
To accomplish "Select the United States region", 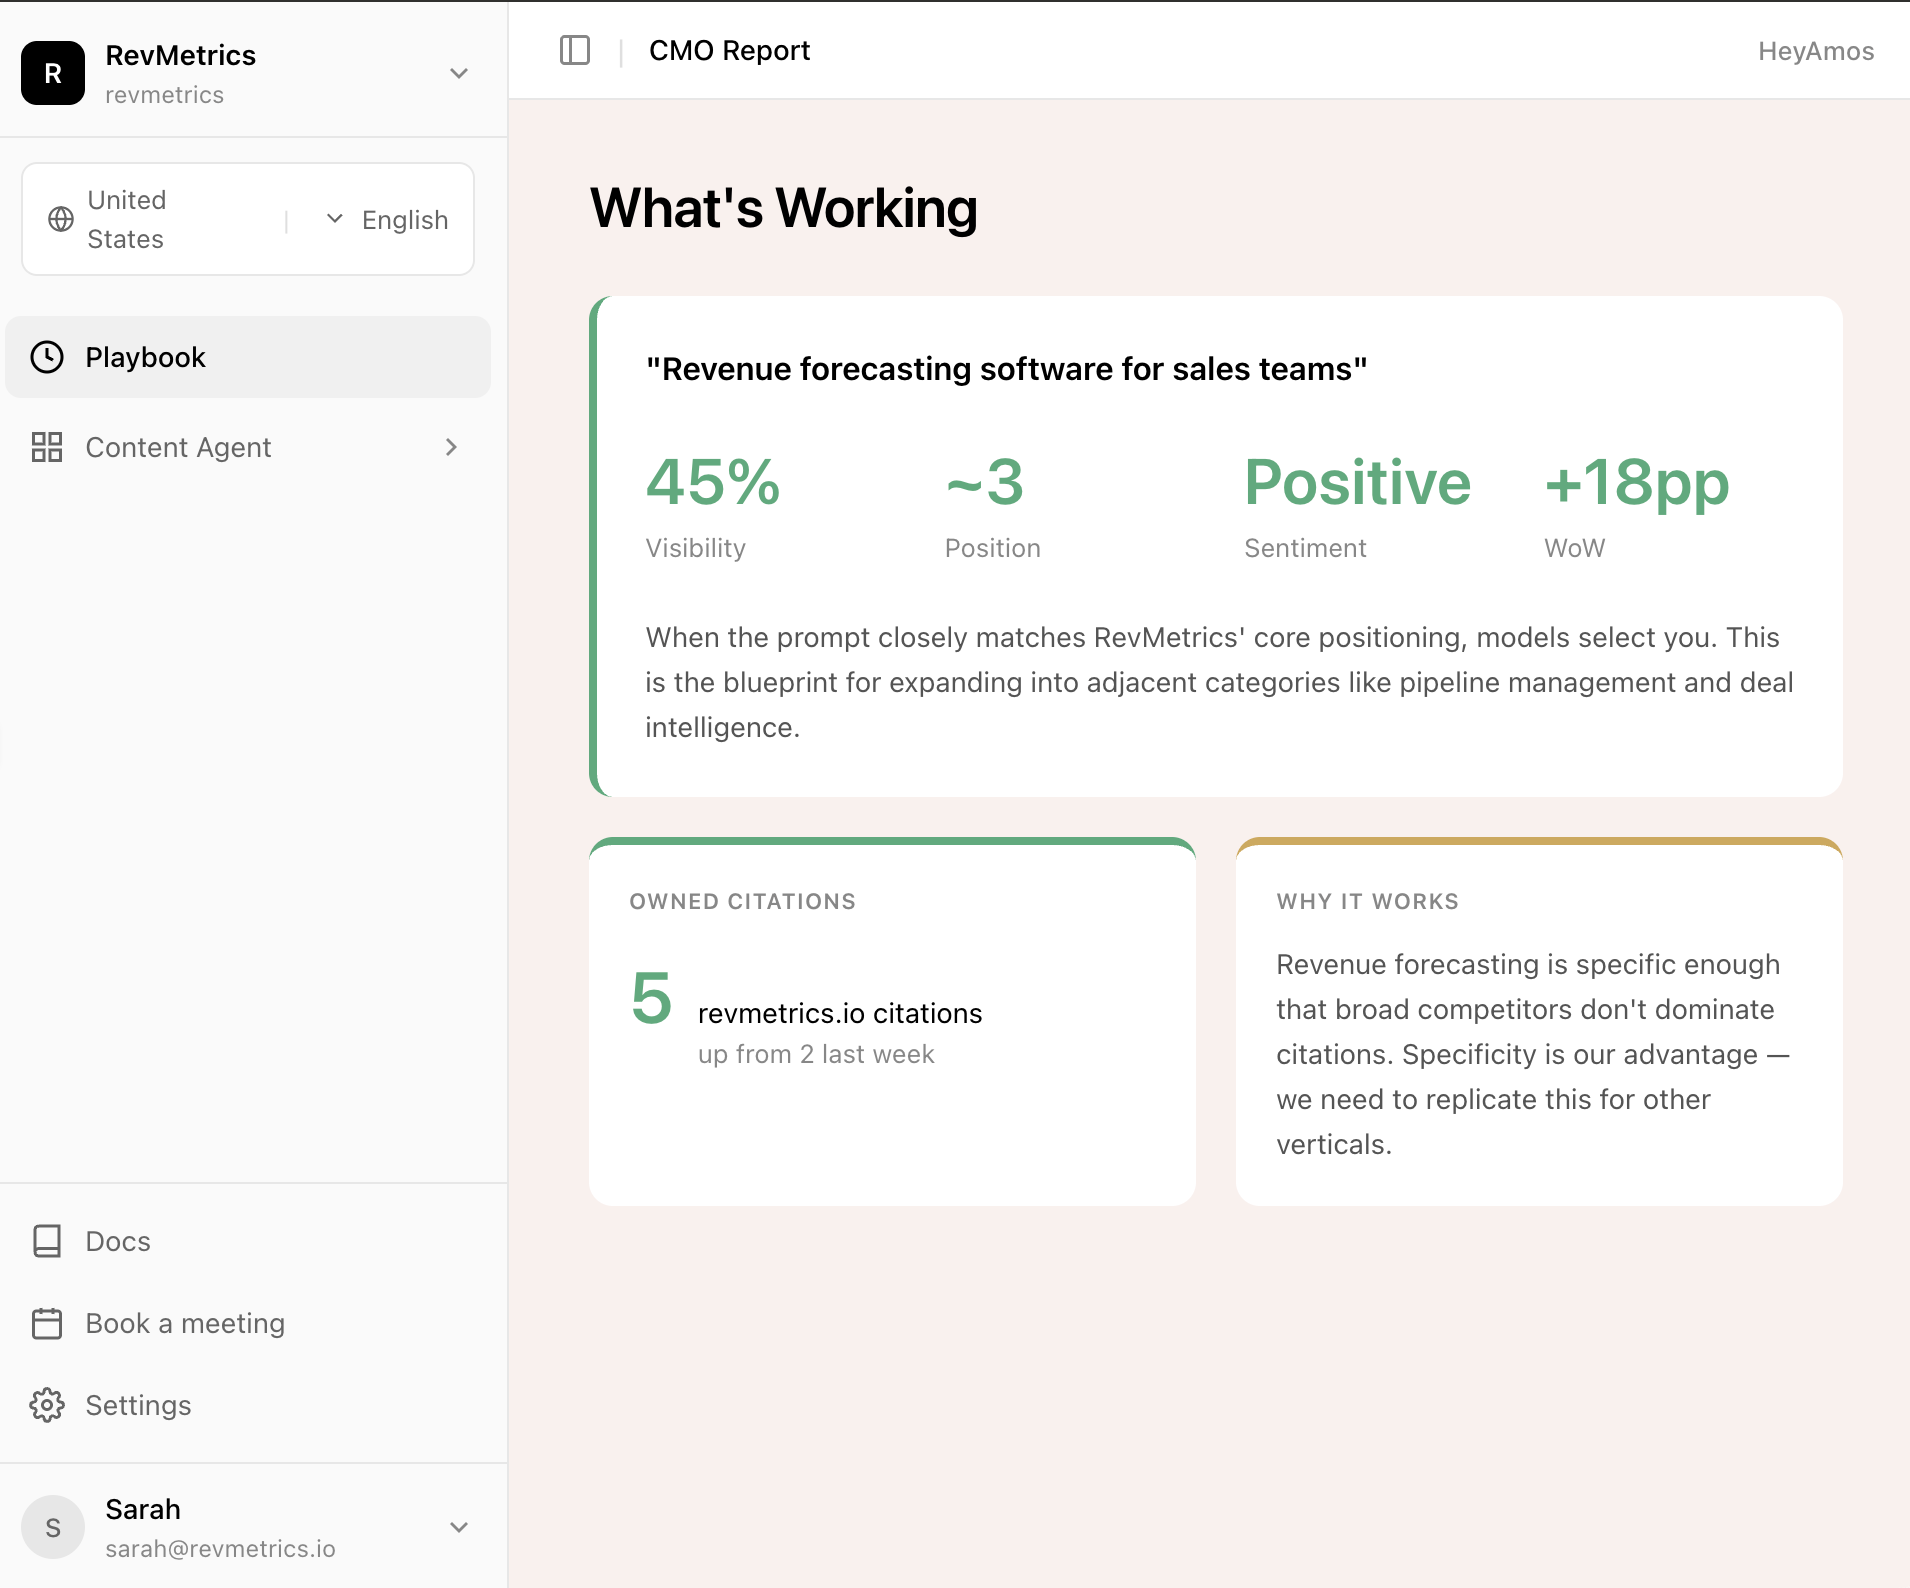I will (x=127, y=219).
